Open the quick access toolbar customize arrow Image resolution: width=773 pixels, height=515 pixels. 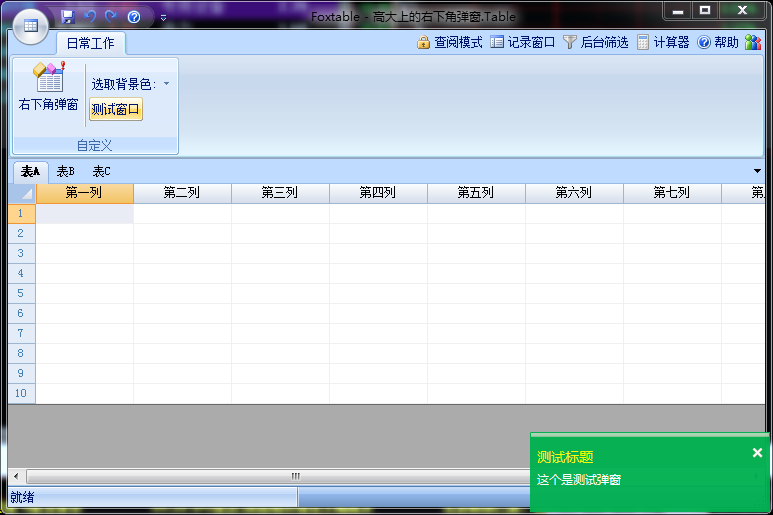click(163, 18)
